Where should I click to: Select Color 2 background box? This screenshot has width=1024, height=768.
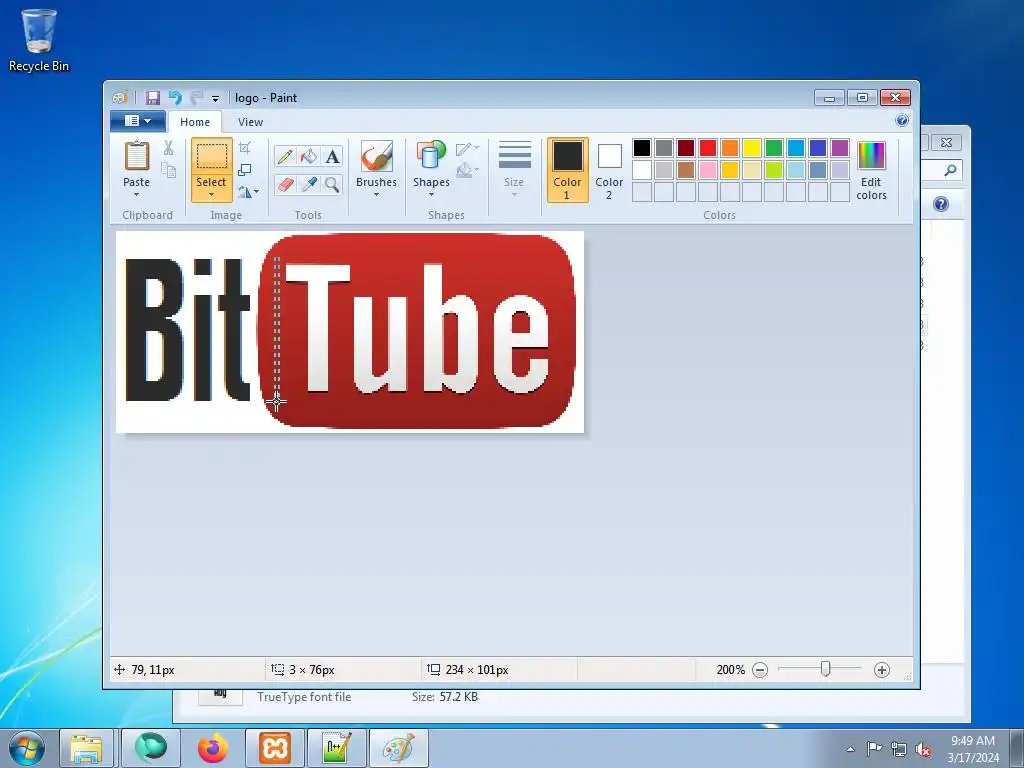[x=609, y=170]
